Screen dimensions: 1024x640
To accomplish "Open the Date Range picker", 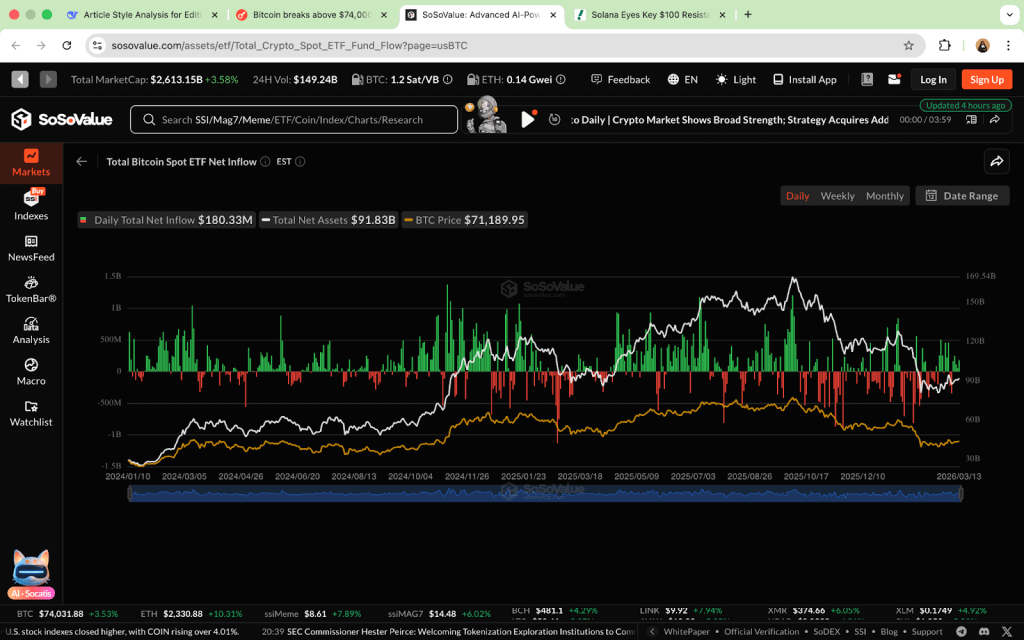I will [x=961, y=196].
